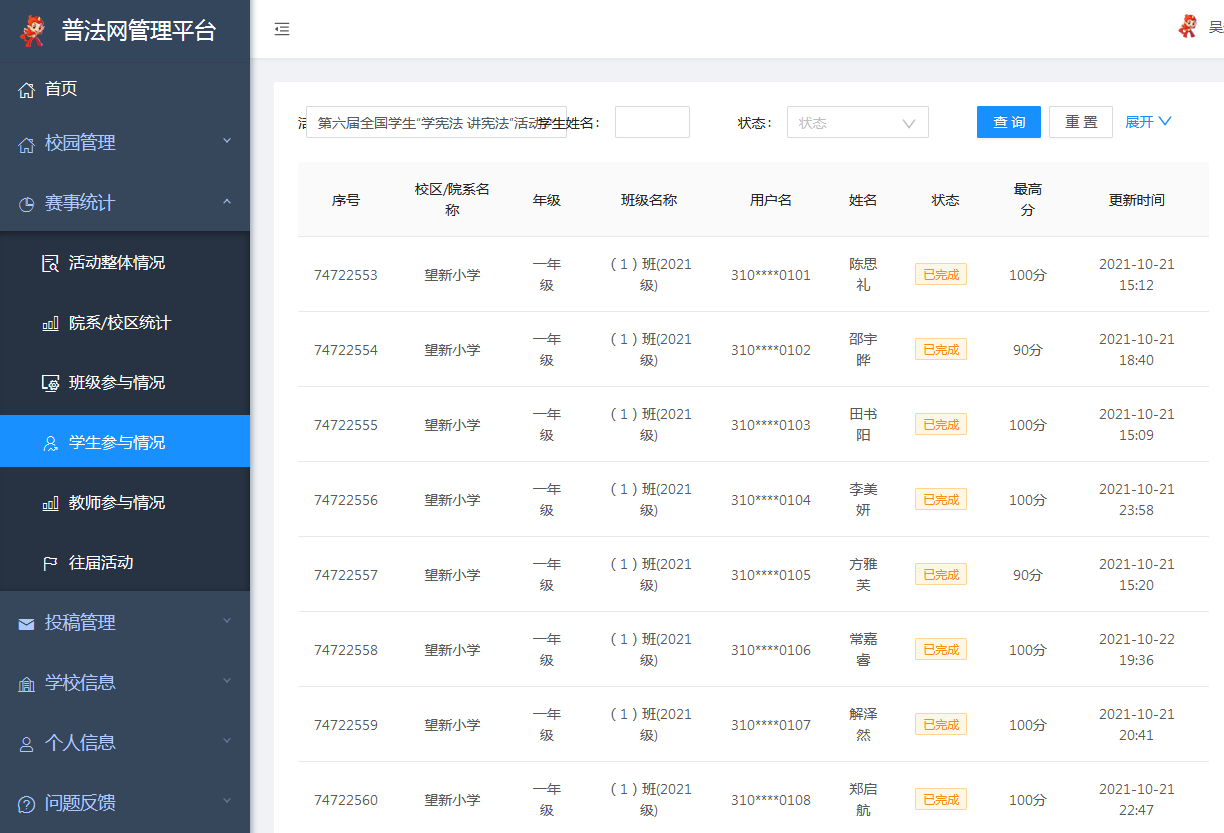Viewport: 1224px width, 833px height.
Task: Open the 状态 status dropdown
Action: pos(857,121)
